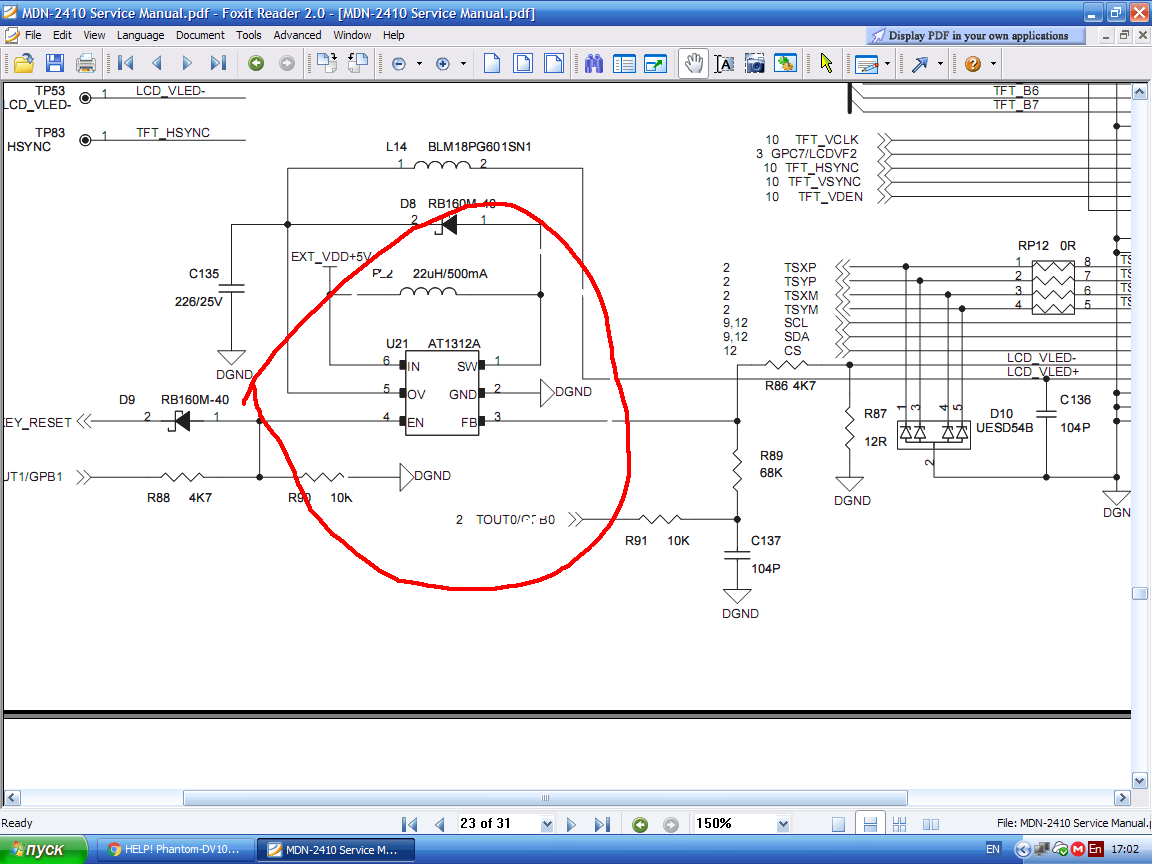Open the Advanced menu
The width and height of the screenshot is (1152, 864).
click(x=297, y=35)
